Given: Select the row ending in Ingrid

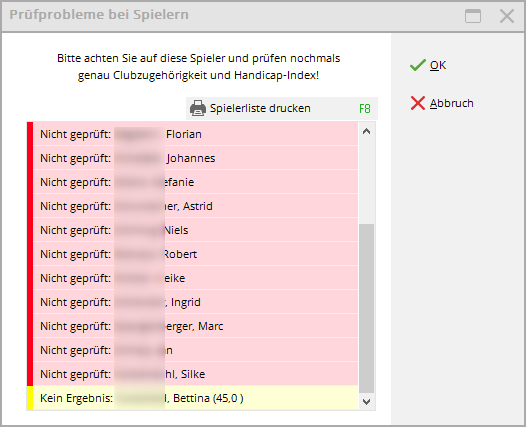Looking at the screenshot, I should point(196,302).
